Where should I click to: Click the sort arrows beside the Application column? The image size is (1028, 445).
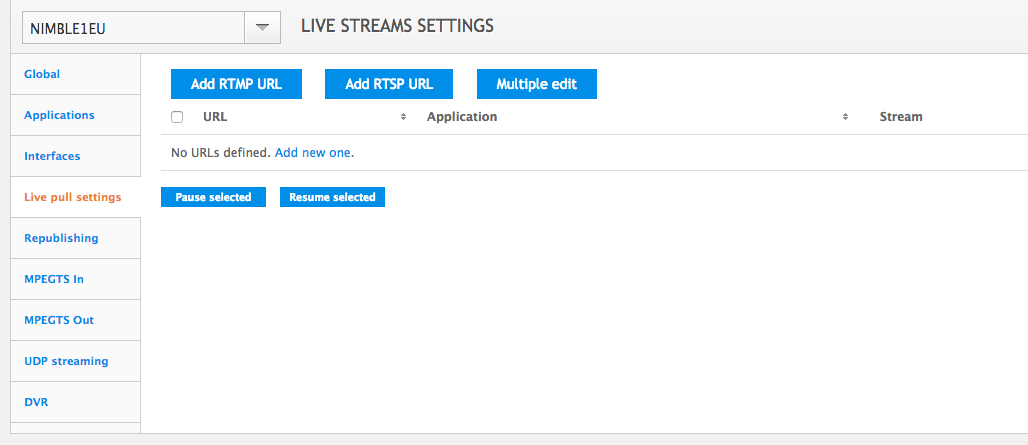tap(845, 117)
